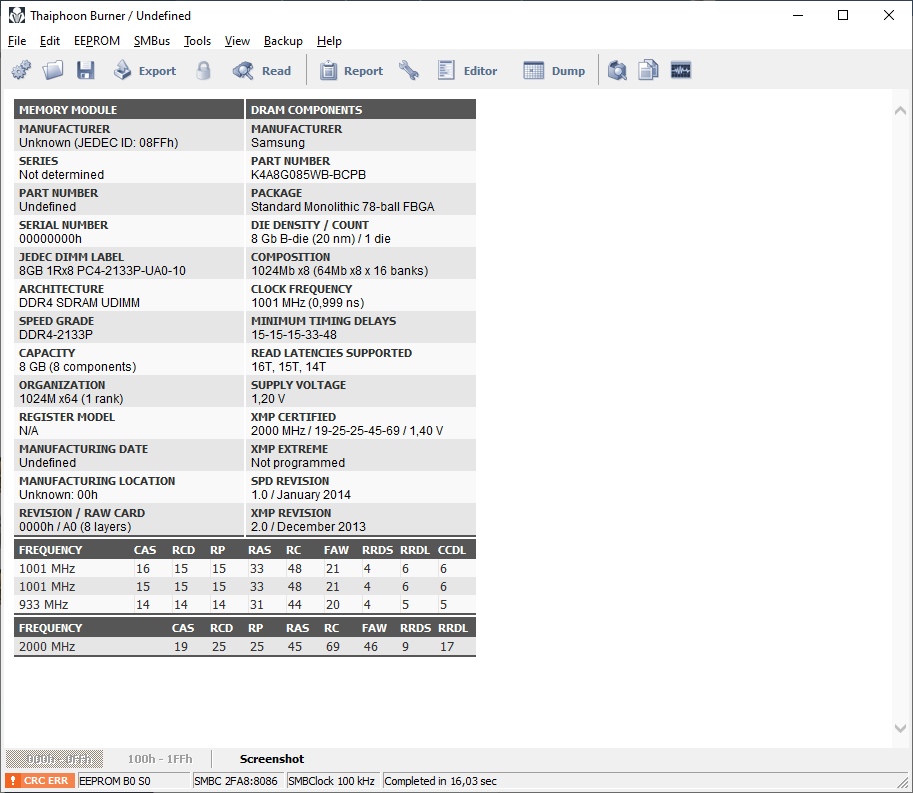Open the Help menu

(329, 41)
